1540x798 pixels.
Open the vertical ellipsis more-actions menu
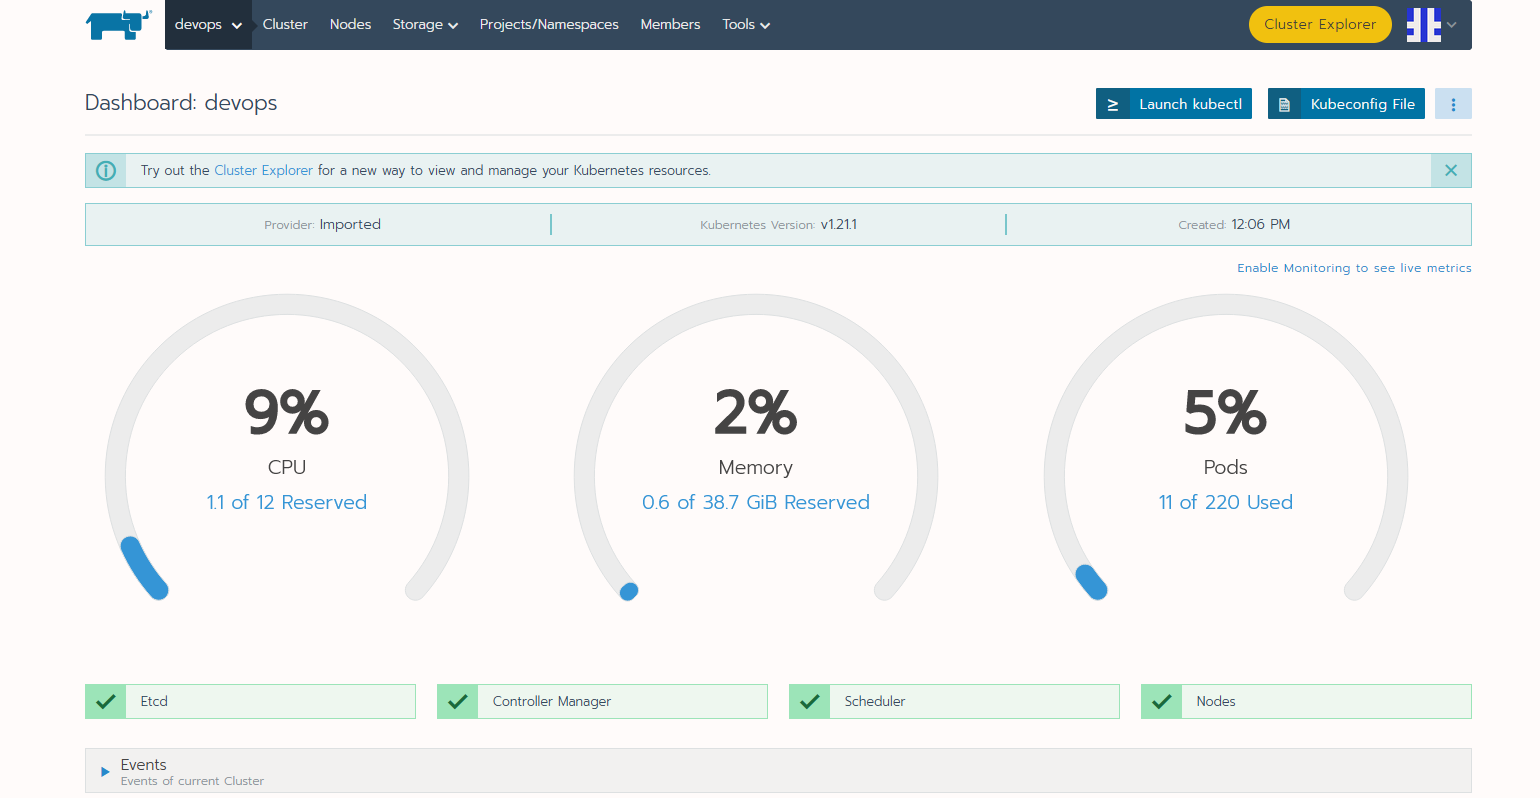pos(1453,104)
